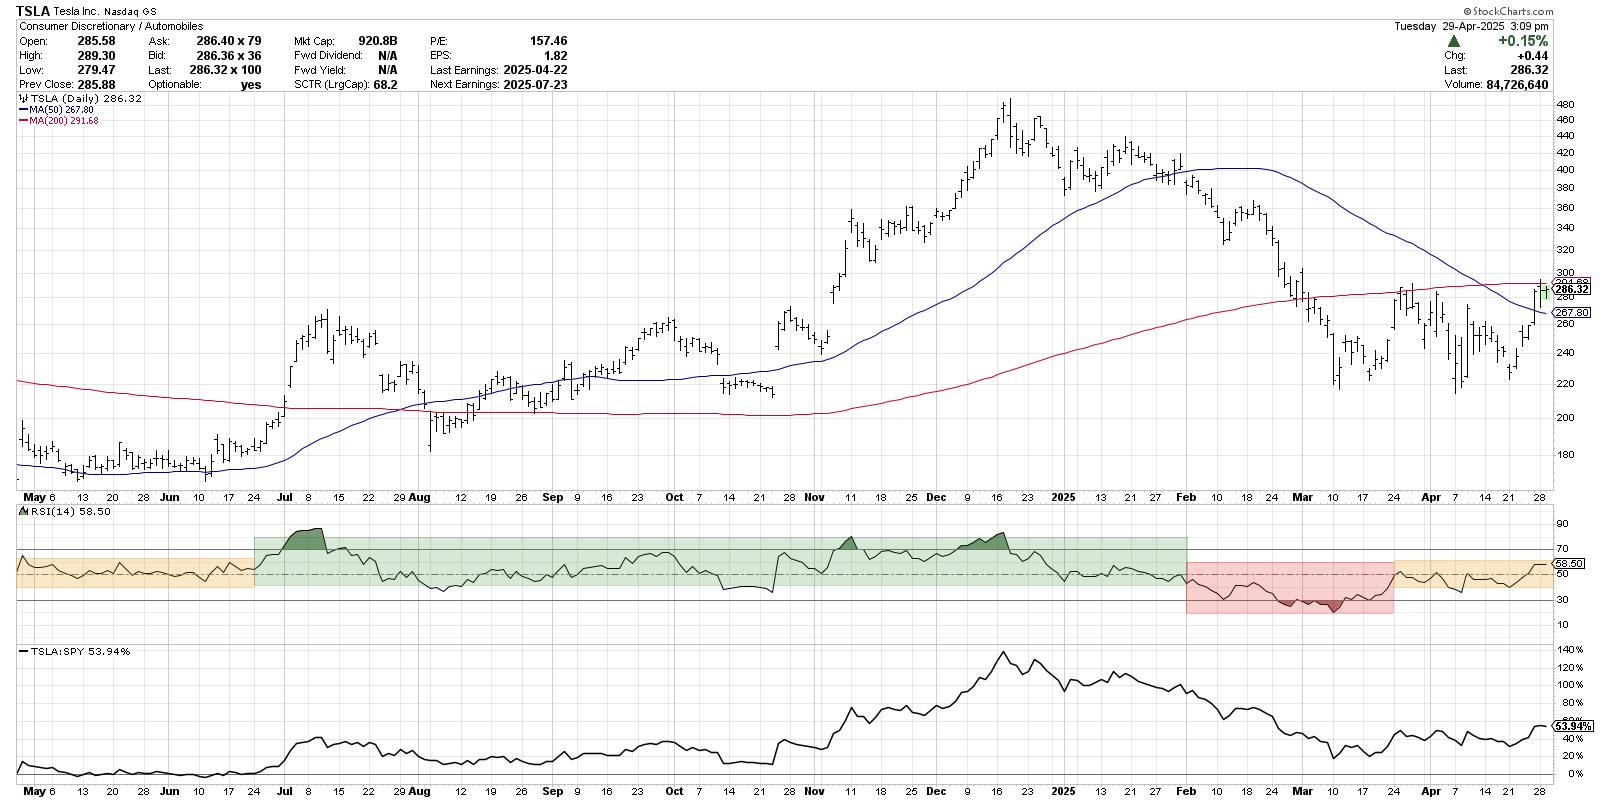Click the Tuesday 29-Apr-2025 3:09 pm timestamp
Viewport: 1600px width, 800px height.
1471,26
